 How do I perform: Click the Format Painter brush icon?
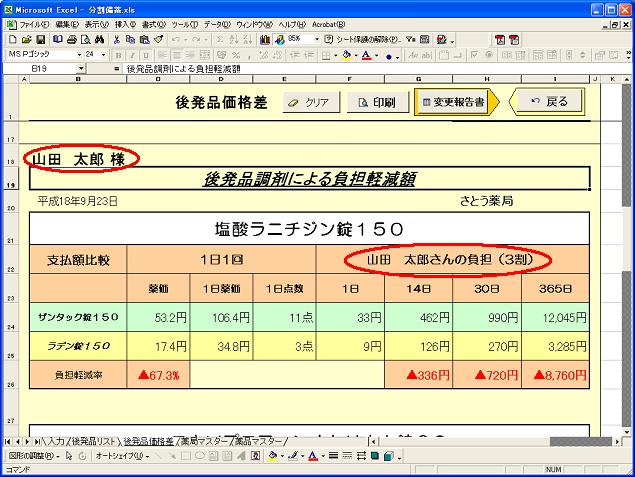pyautogui.click(x=159, y=39)
